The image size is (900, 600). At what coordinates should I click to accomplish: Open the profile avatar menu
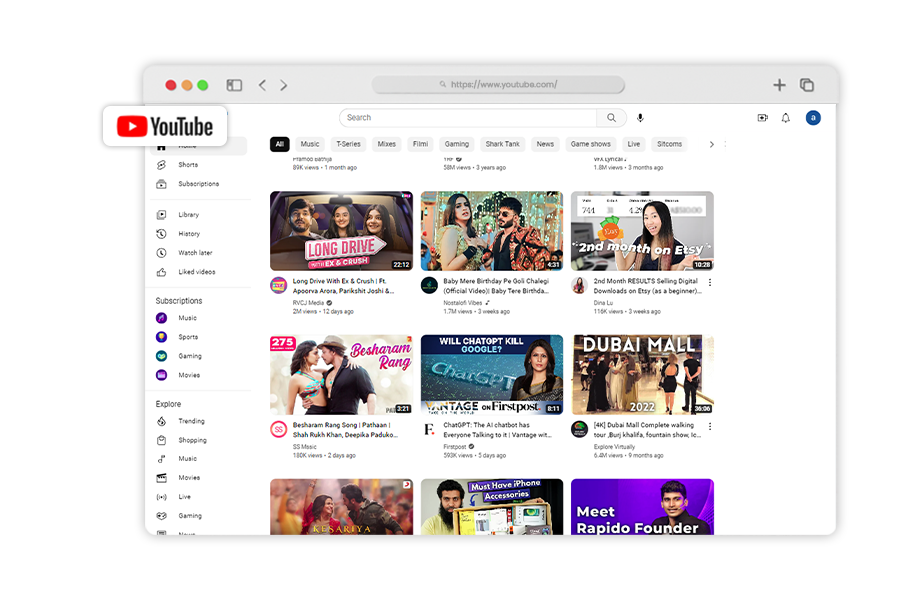(x=813, y=117)
